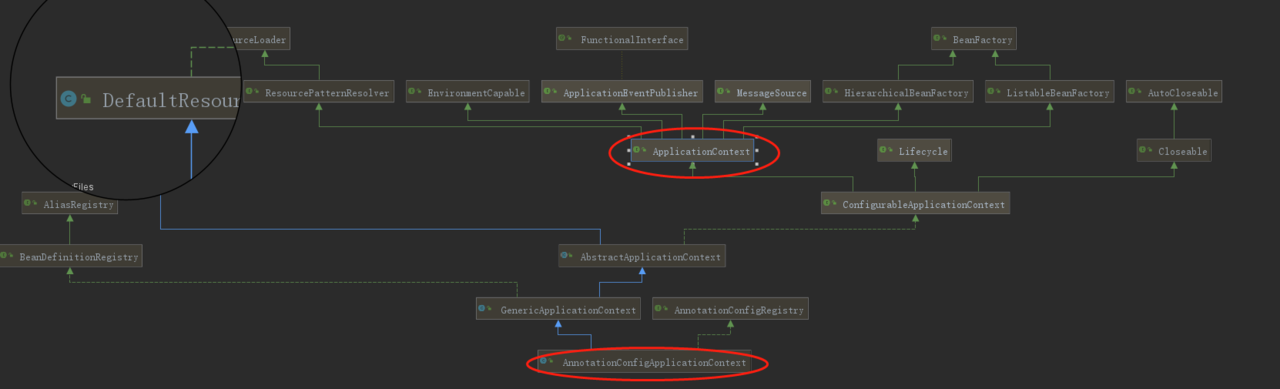Select the AliasRegistry node
Screen dimensions: 1280x389
coord(69,203)
